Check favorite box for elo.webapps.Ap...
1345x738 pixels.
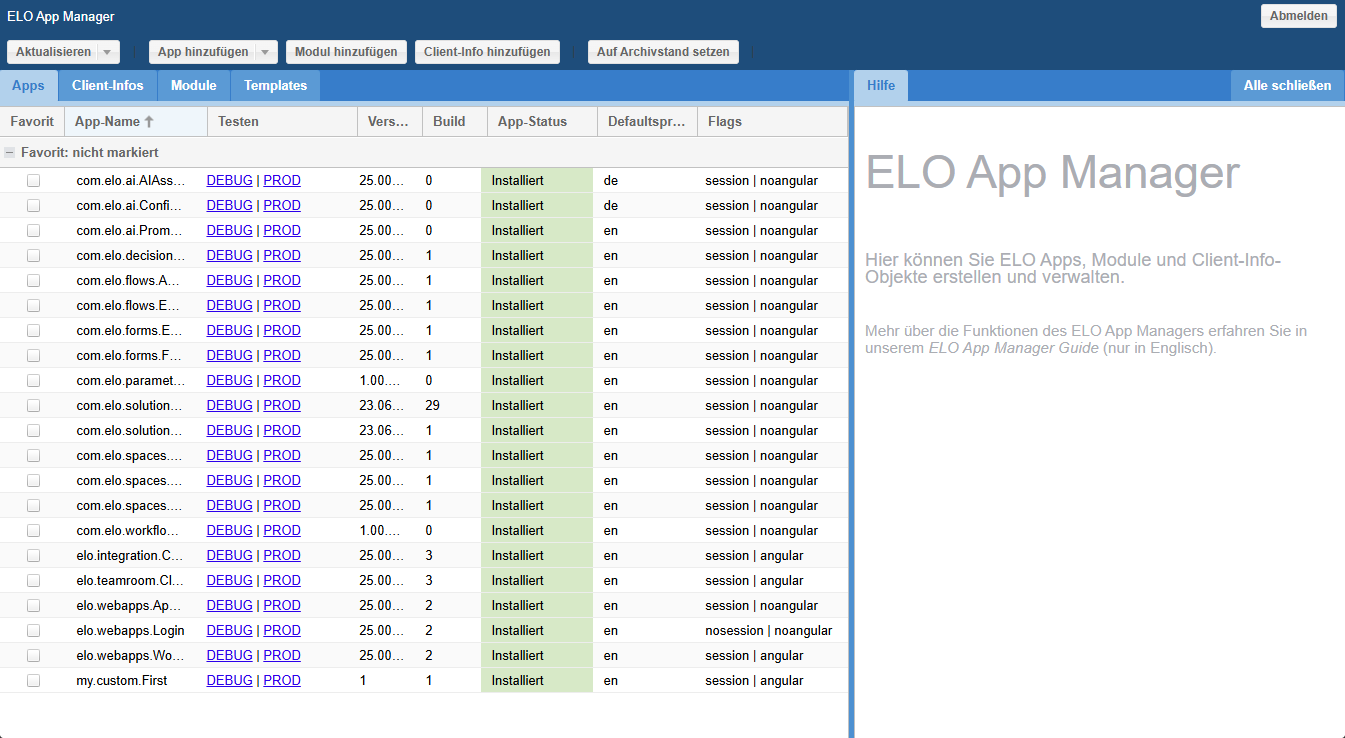click(33, 606)
